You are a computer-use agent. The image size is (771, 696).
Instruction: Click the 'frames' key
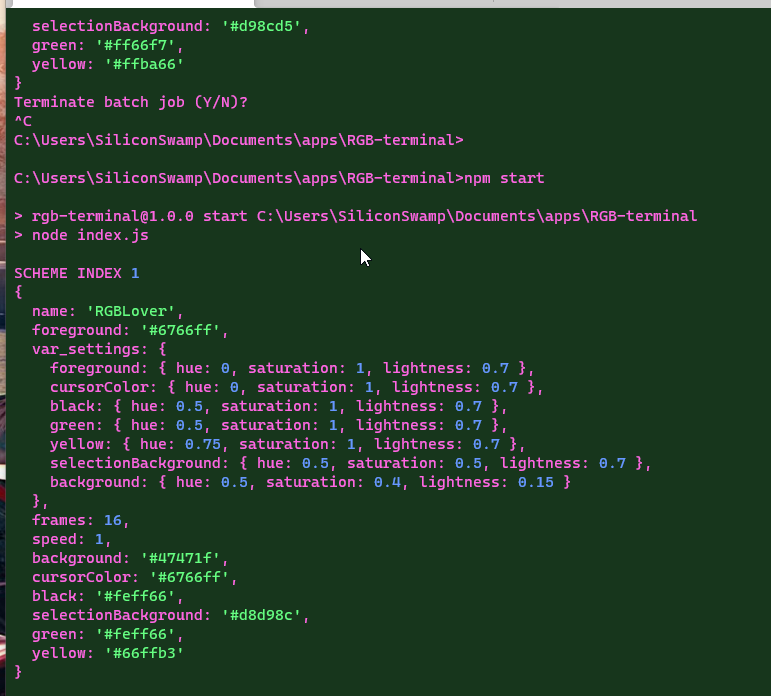coord(59,520)
